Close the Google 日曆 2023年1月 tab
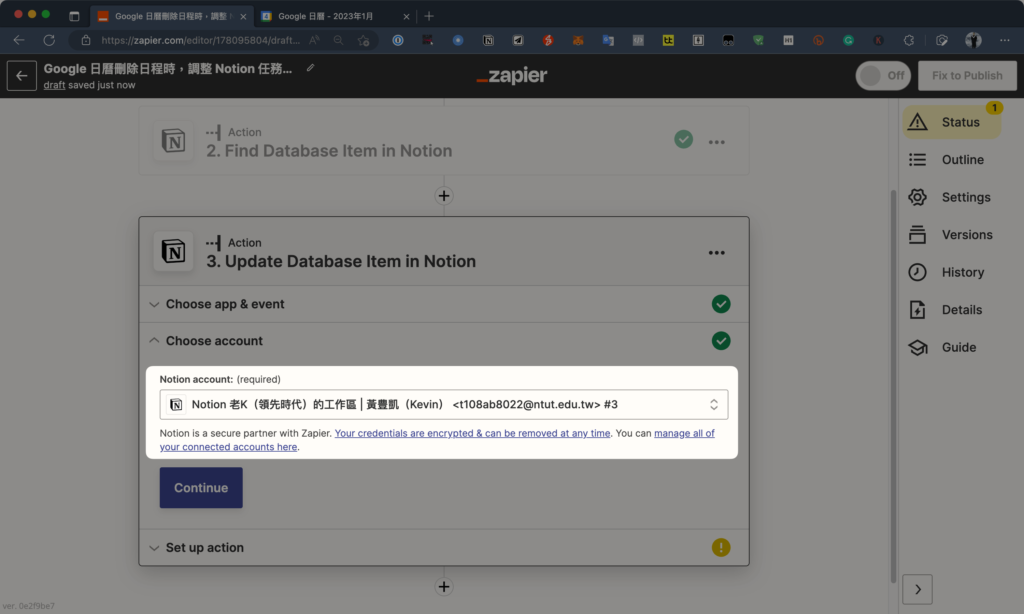The height and width of the screenshot is (614, 1024). click(x=406, y=16)
